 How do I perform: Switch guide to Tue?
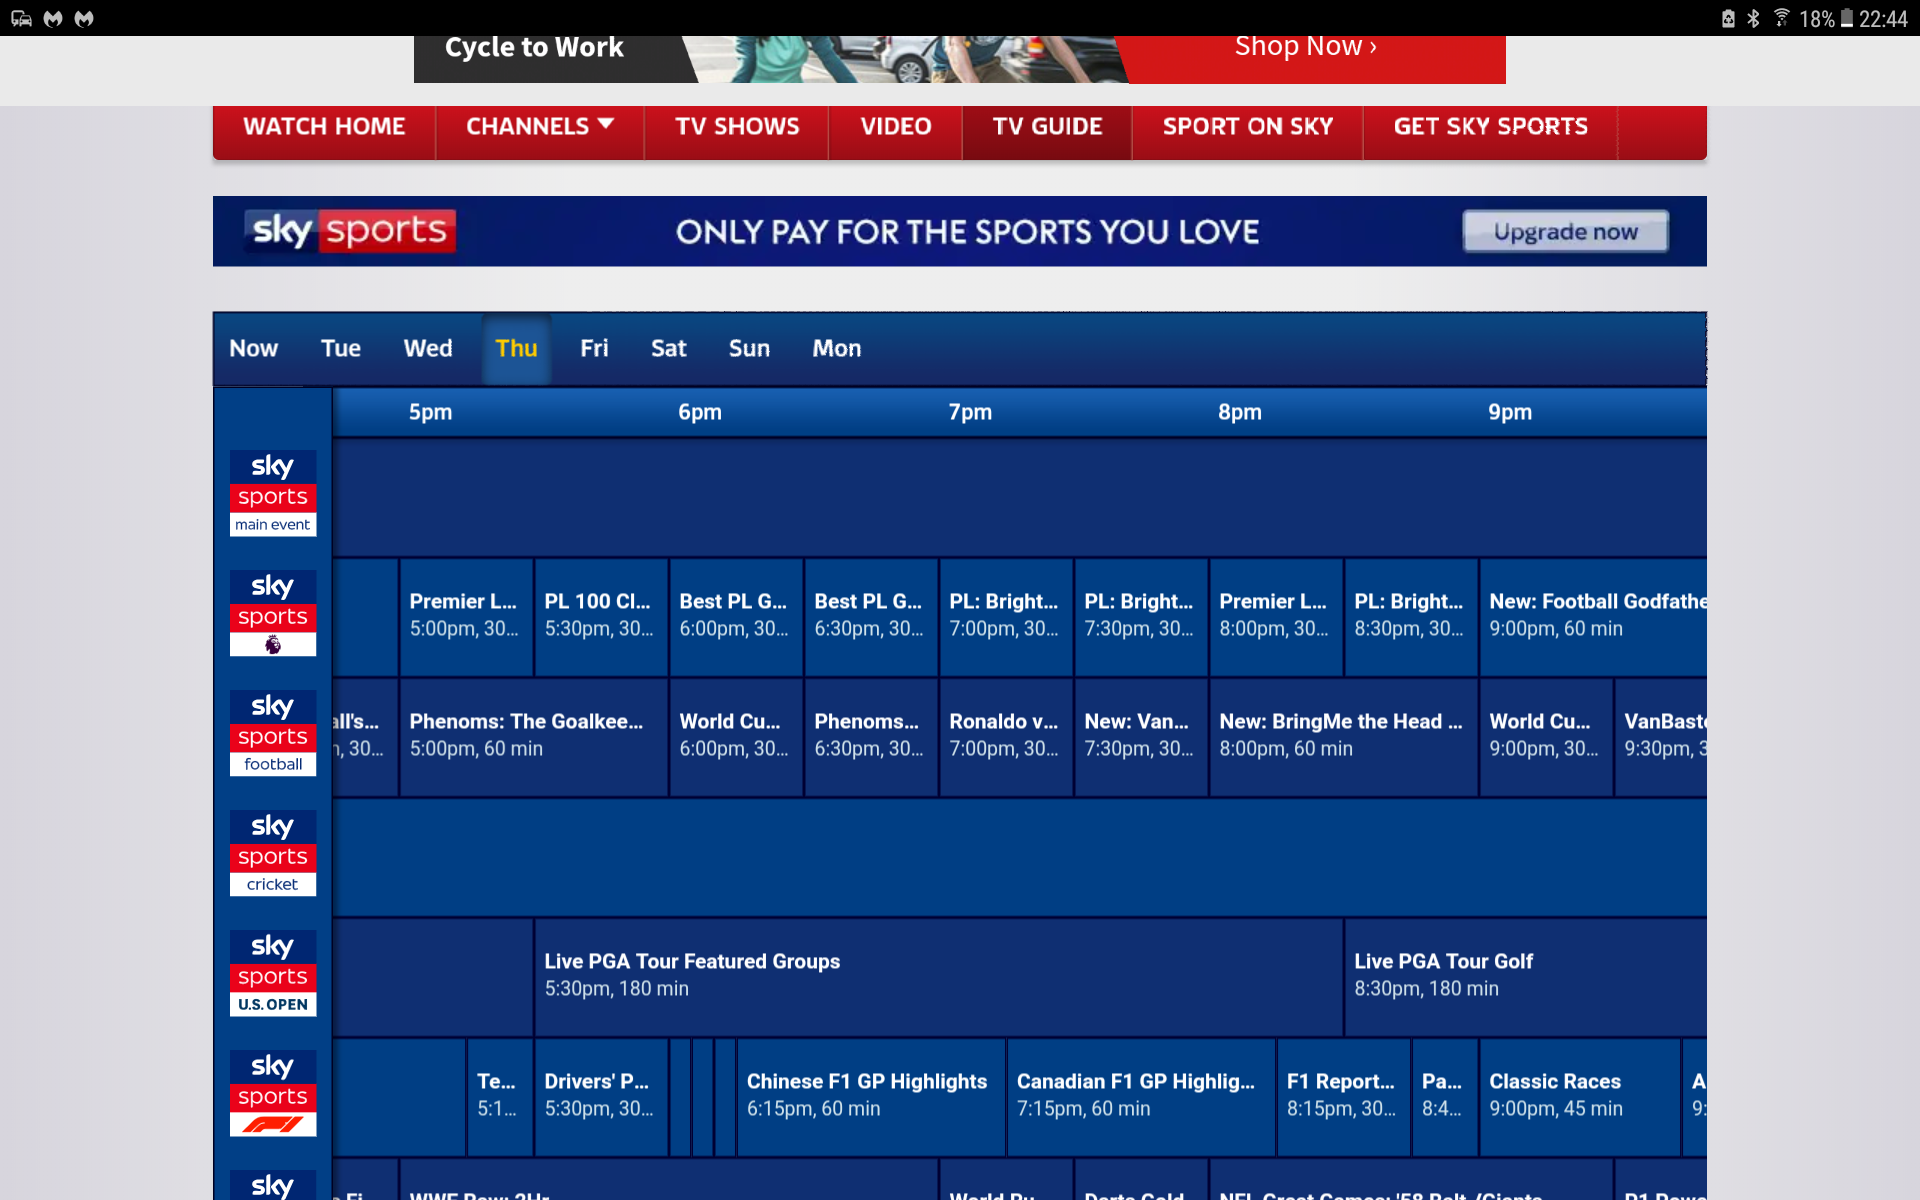[341, 349]
